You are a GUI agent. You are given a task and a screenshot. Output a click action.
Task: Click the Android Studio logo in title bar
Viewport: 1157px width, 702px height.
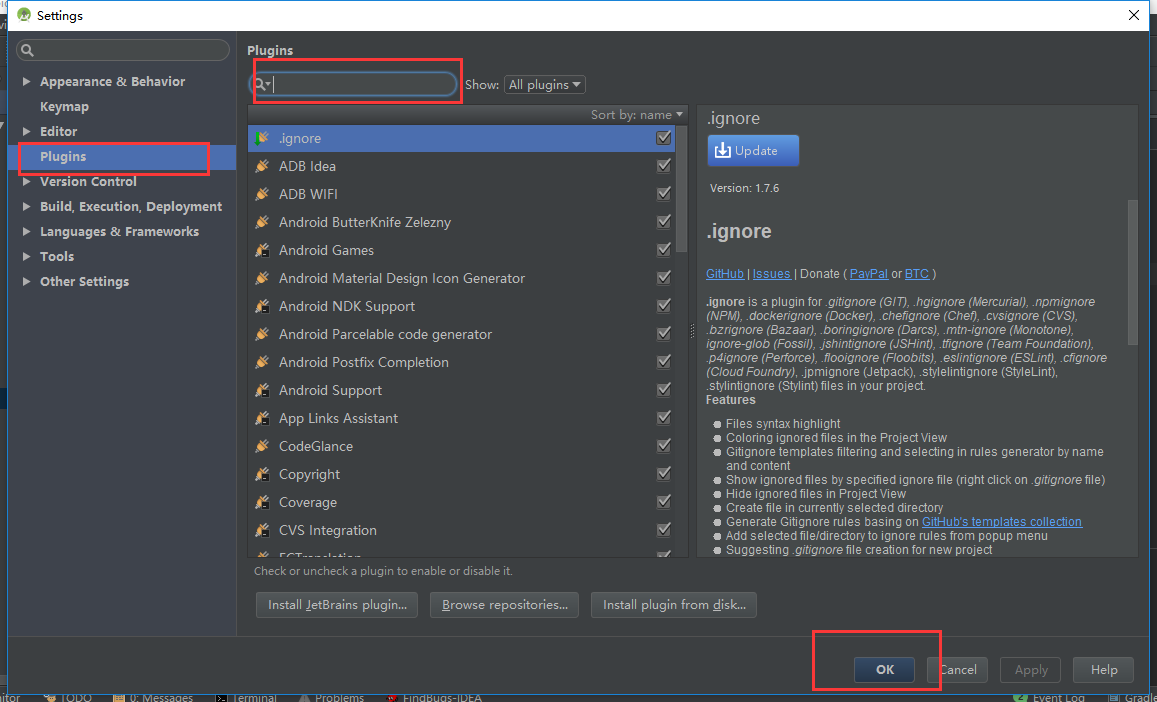click(24, 15)
